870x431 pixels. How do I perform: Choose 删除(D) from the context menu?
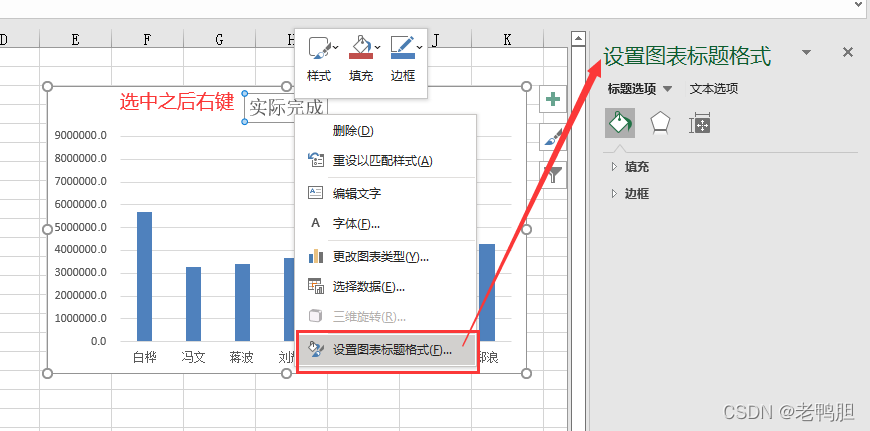coord(386,131)
